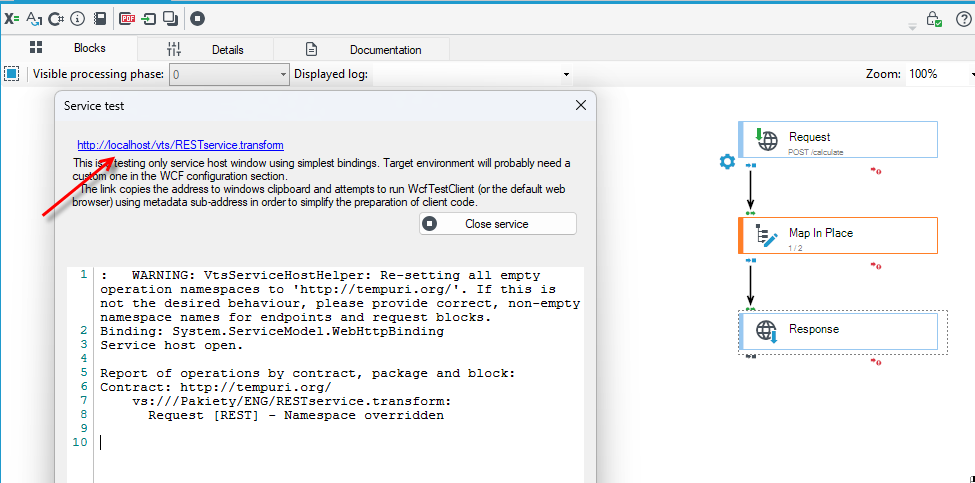Click the red error output under Map In Place

point(876,265)
